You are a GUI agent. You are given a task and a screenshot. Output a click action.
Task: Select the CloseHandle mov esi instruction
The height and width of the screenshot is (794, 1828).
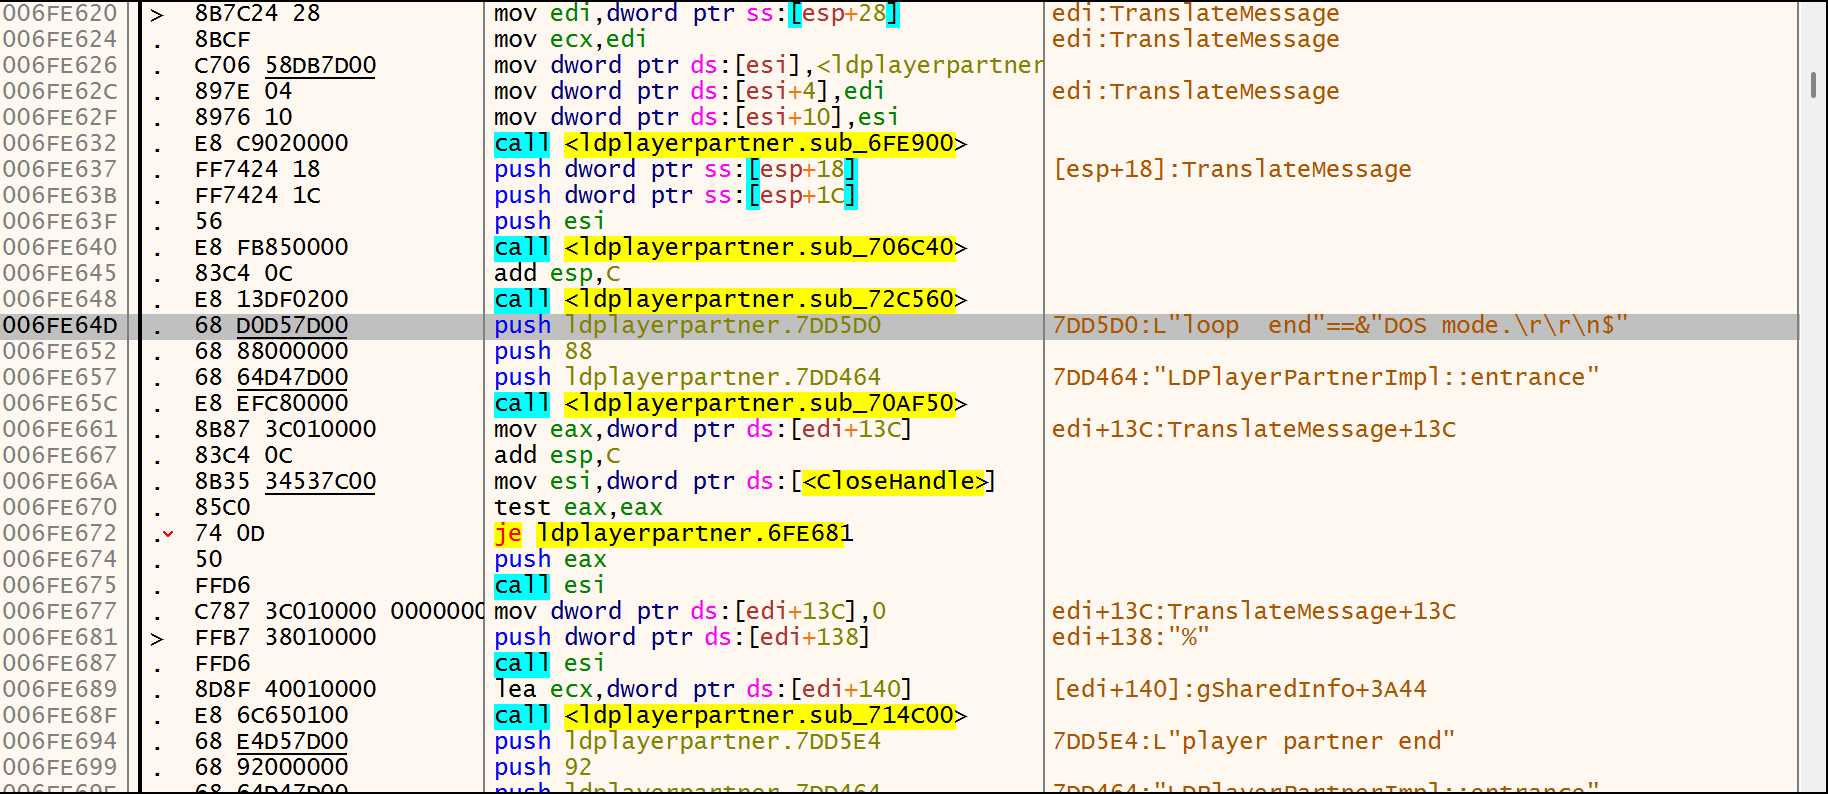pyautogui.click(x=744, y=481)
